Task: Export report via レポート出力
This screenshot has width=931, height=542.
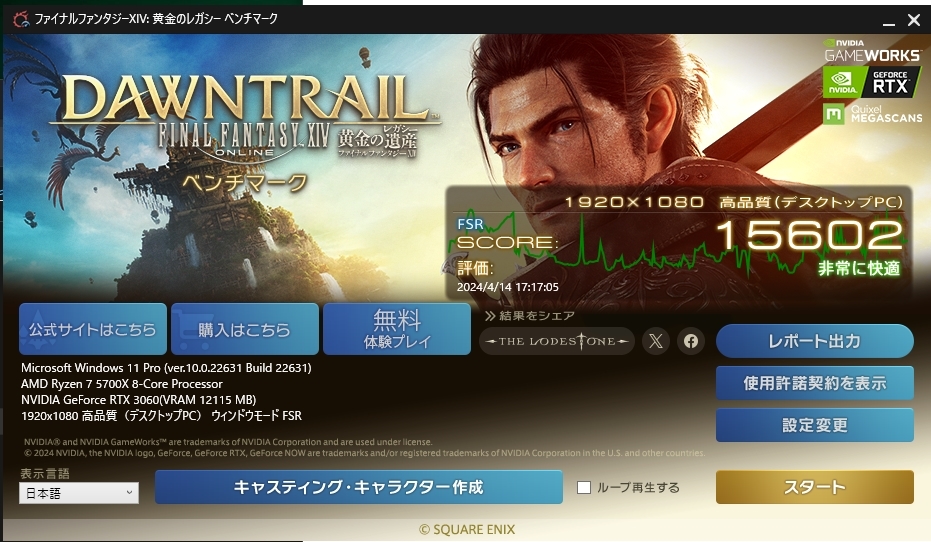Action: (x=815, y=341)
